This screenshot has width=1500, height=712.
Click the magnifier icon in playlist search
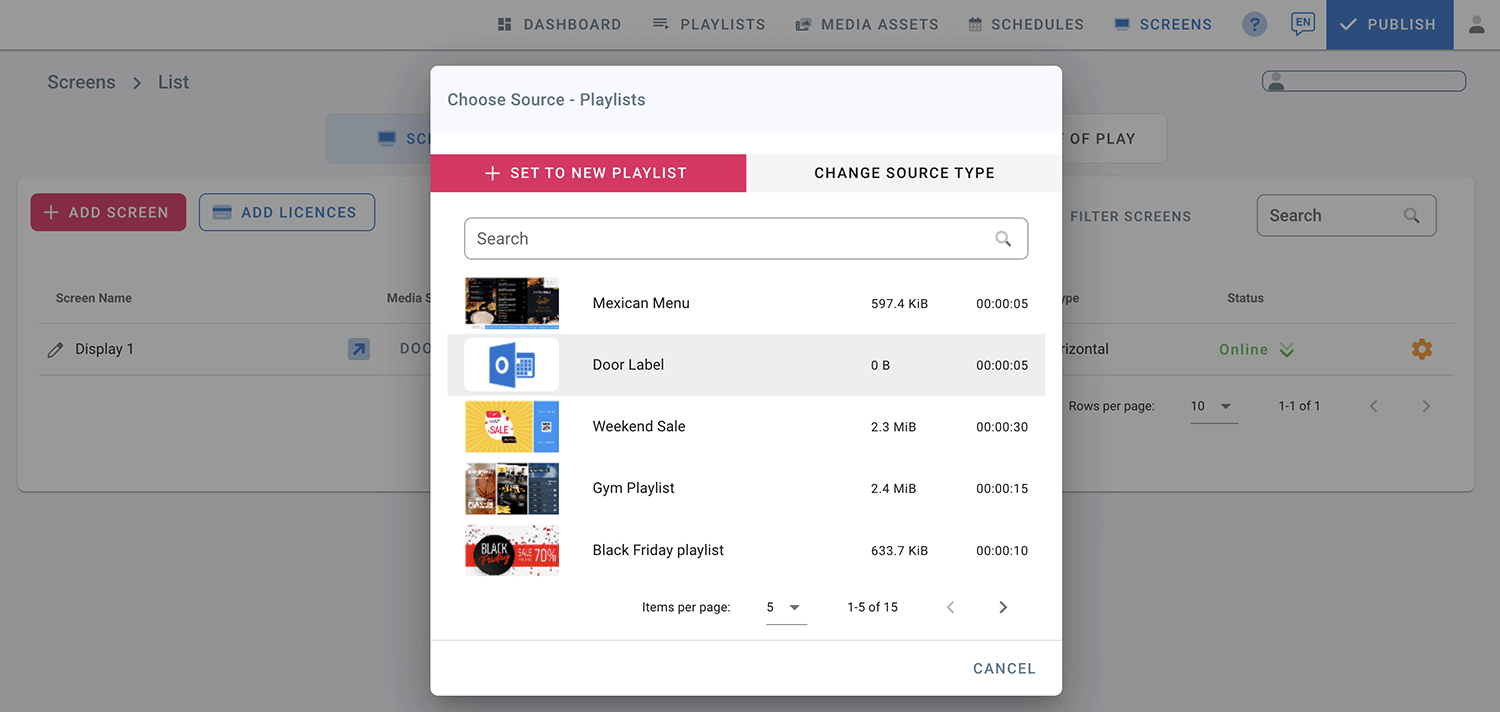pos(1003,239)
